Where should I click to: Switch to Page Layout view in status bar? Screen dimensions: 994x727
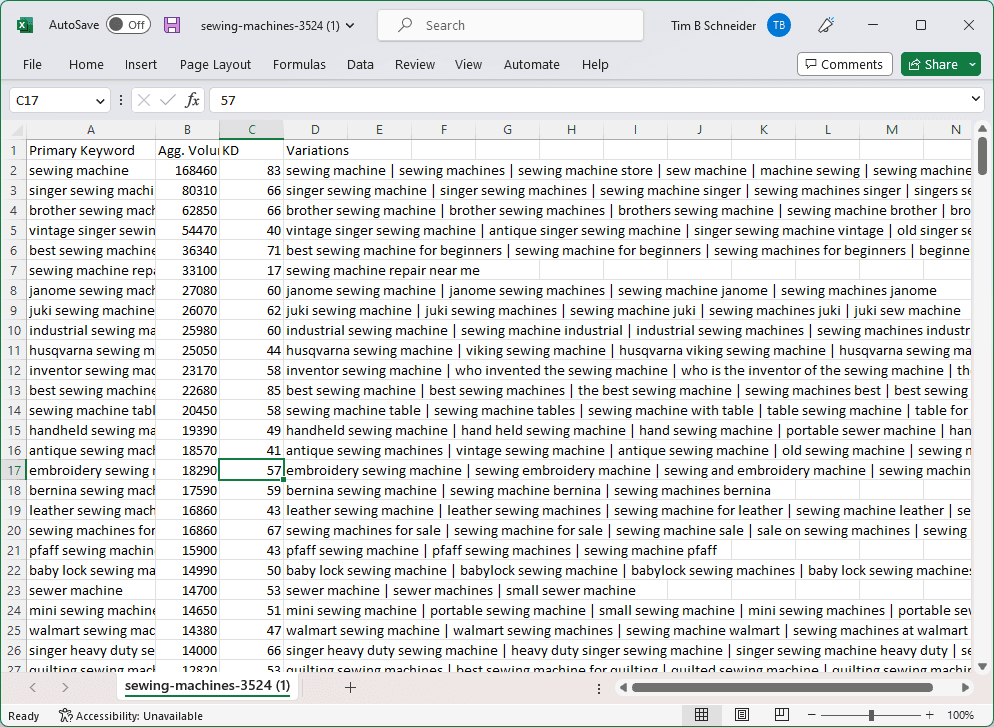click(x=741, y=716)
